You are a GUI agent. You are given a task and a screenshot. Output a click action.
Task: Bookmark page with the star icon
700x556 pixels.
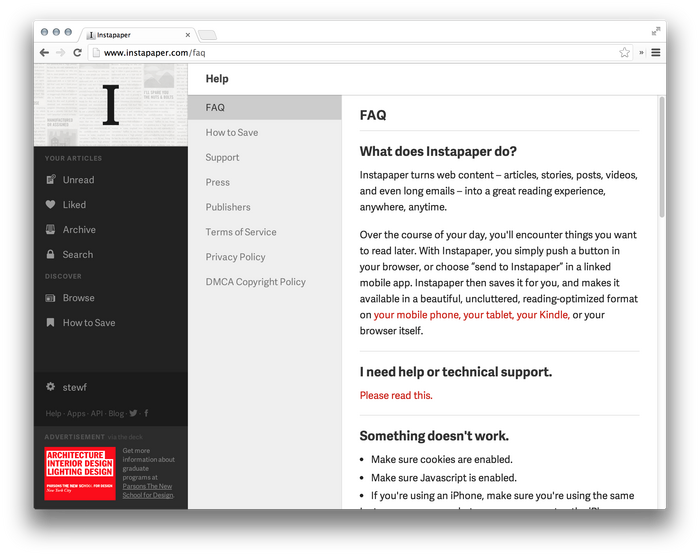tap(624, 52)
